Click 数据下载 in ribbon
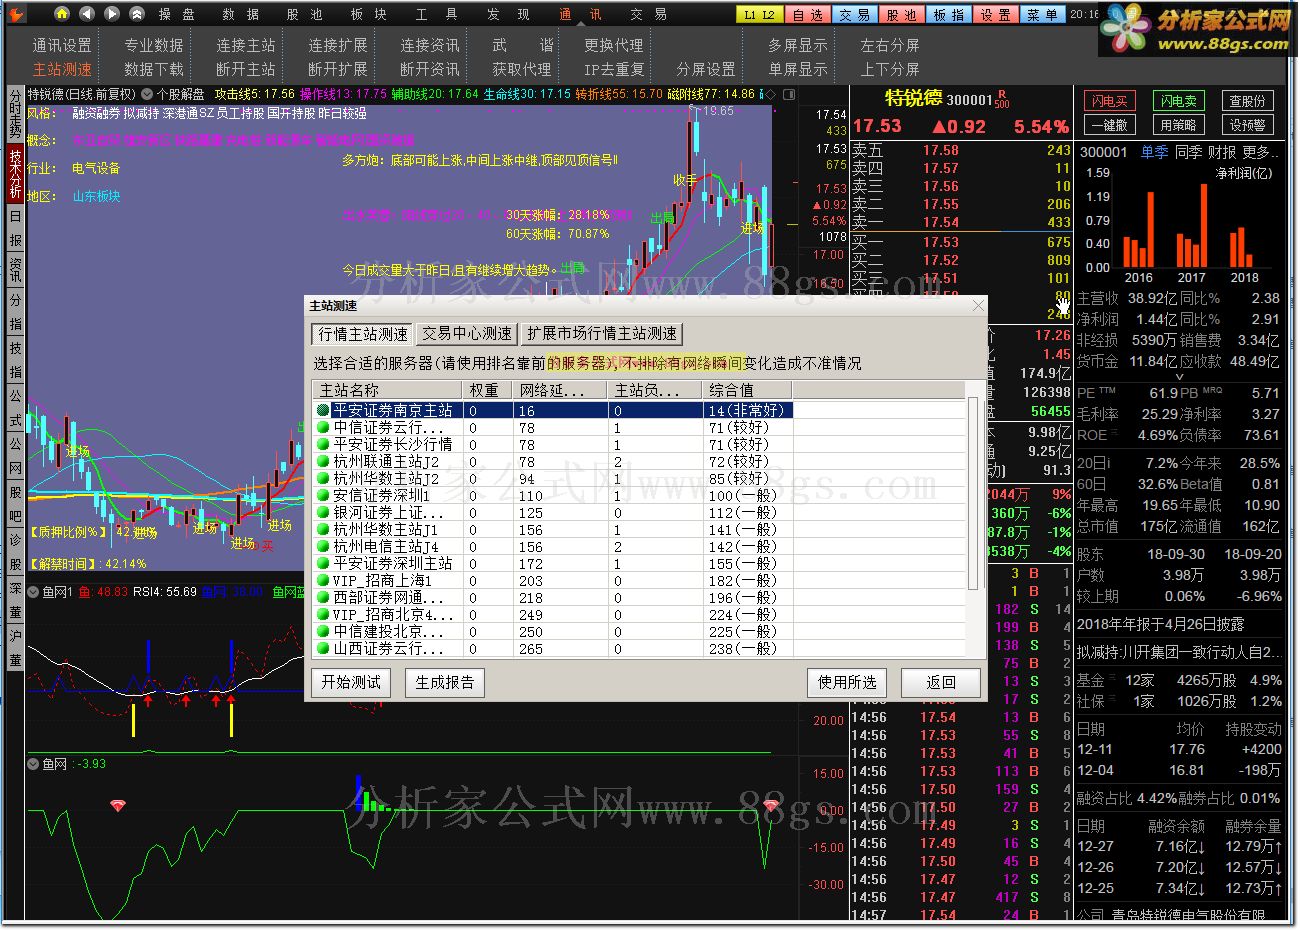 154,69
